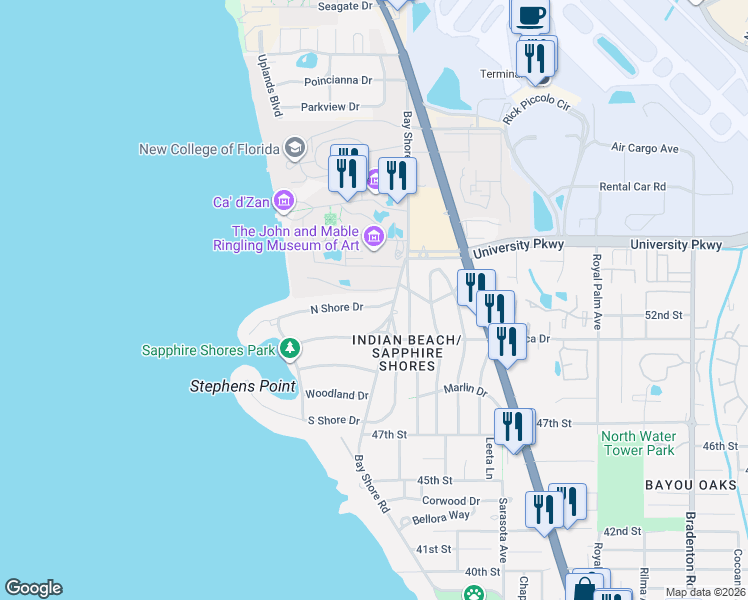
Task: Click the 41st St label
Action: click(433, 549)
